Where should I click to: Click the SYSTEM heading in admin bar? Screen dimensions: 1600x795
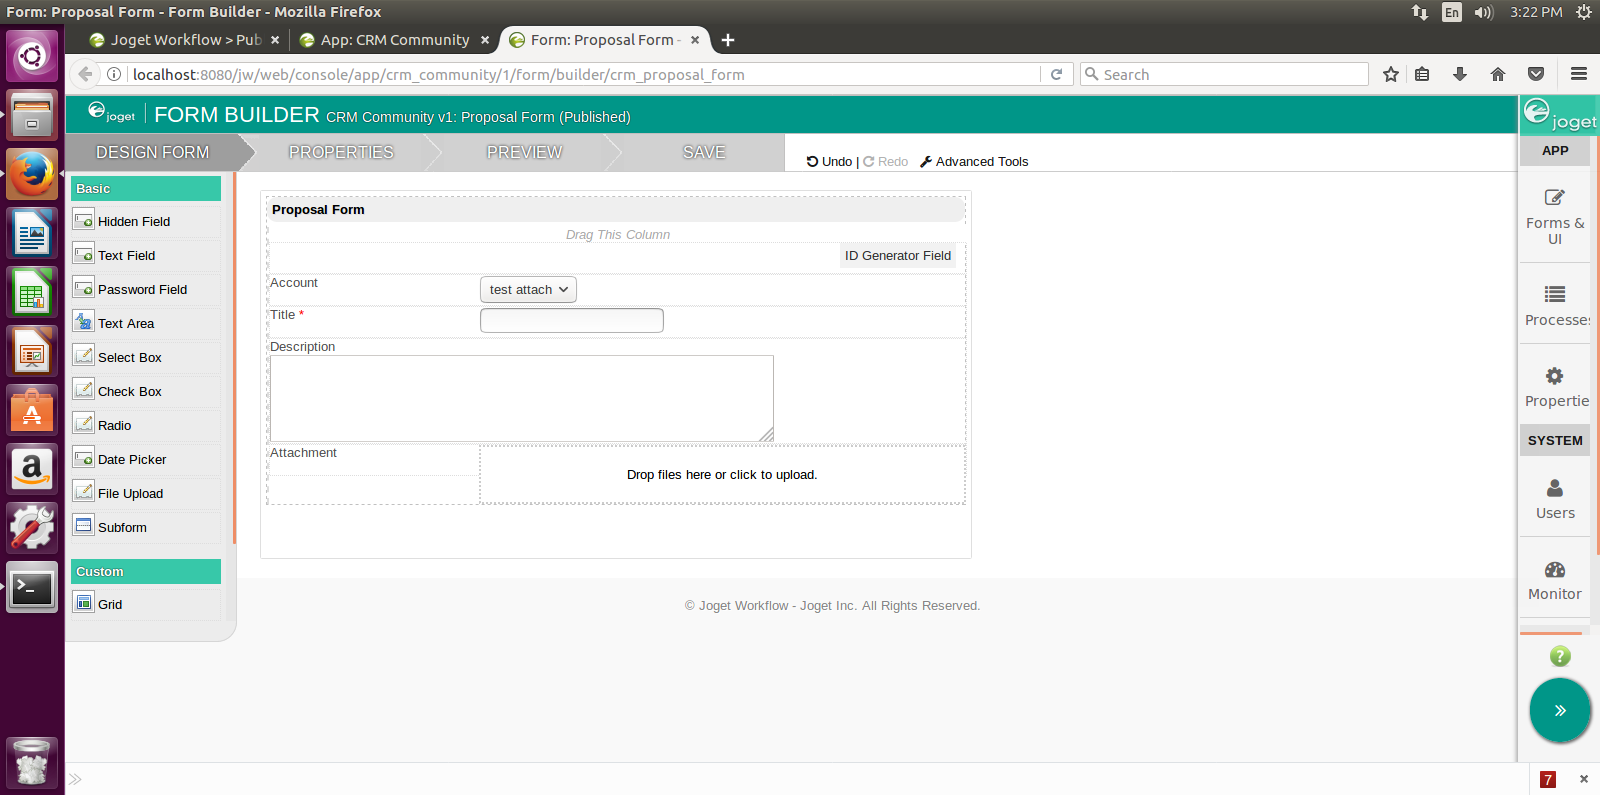pyautogui.click(x=1555, y=440)
